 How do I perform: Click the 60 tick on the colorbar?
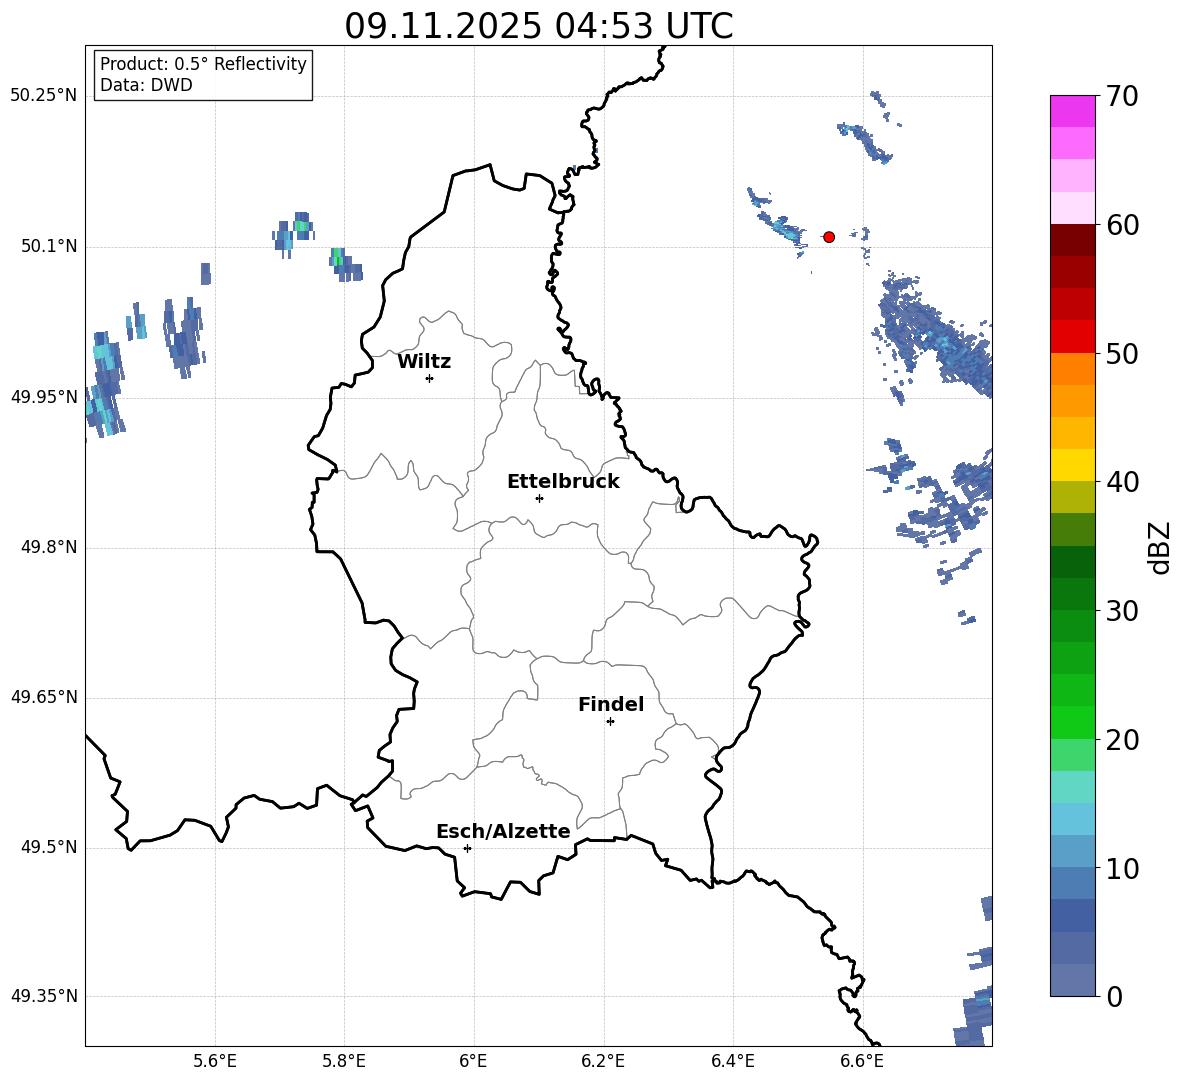pos(1122,225)
